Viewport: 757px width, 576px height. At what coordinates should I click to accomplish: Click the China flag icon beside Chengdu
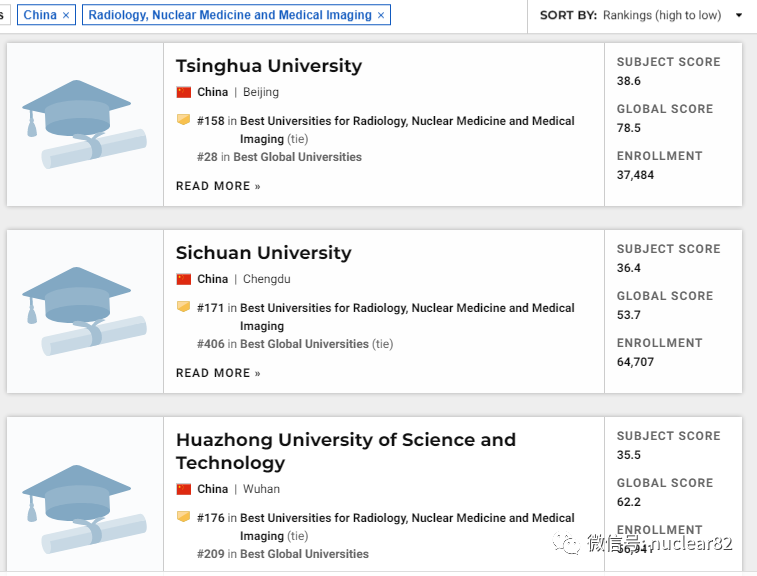tap(183, 279)
